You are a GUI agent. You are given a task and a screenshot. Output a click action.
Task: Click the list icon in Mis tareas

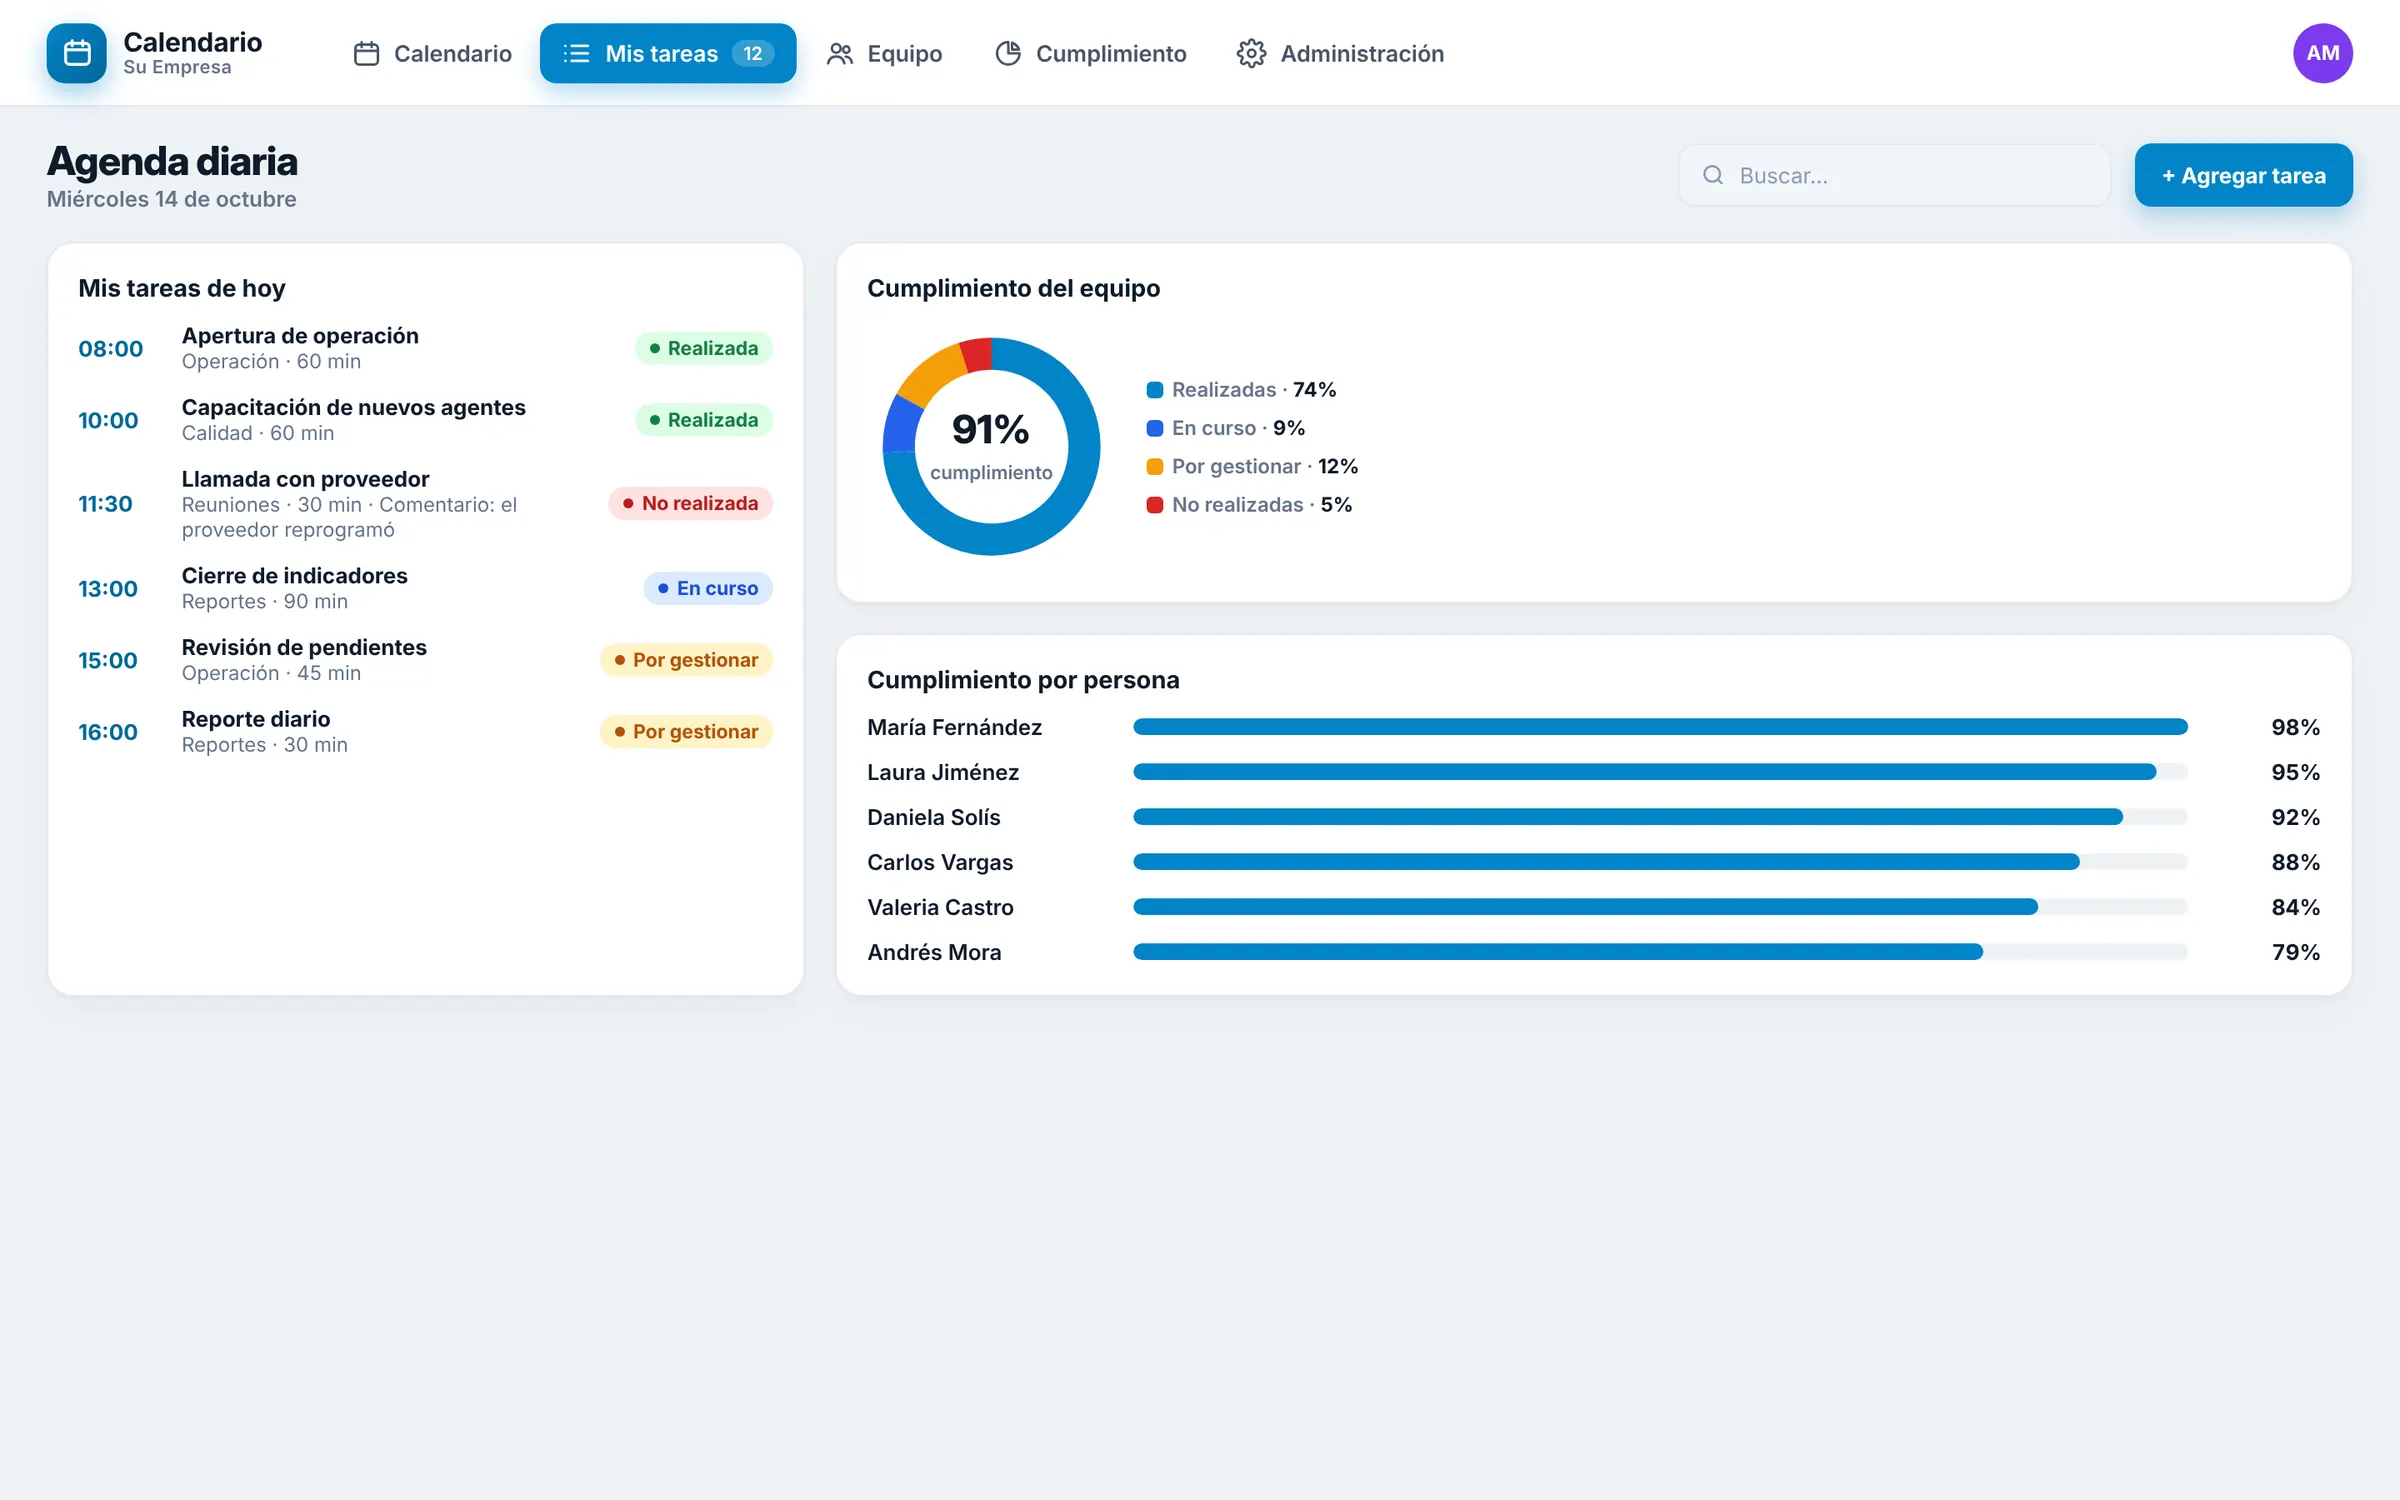pyautogui.click(x=576, y=53)
